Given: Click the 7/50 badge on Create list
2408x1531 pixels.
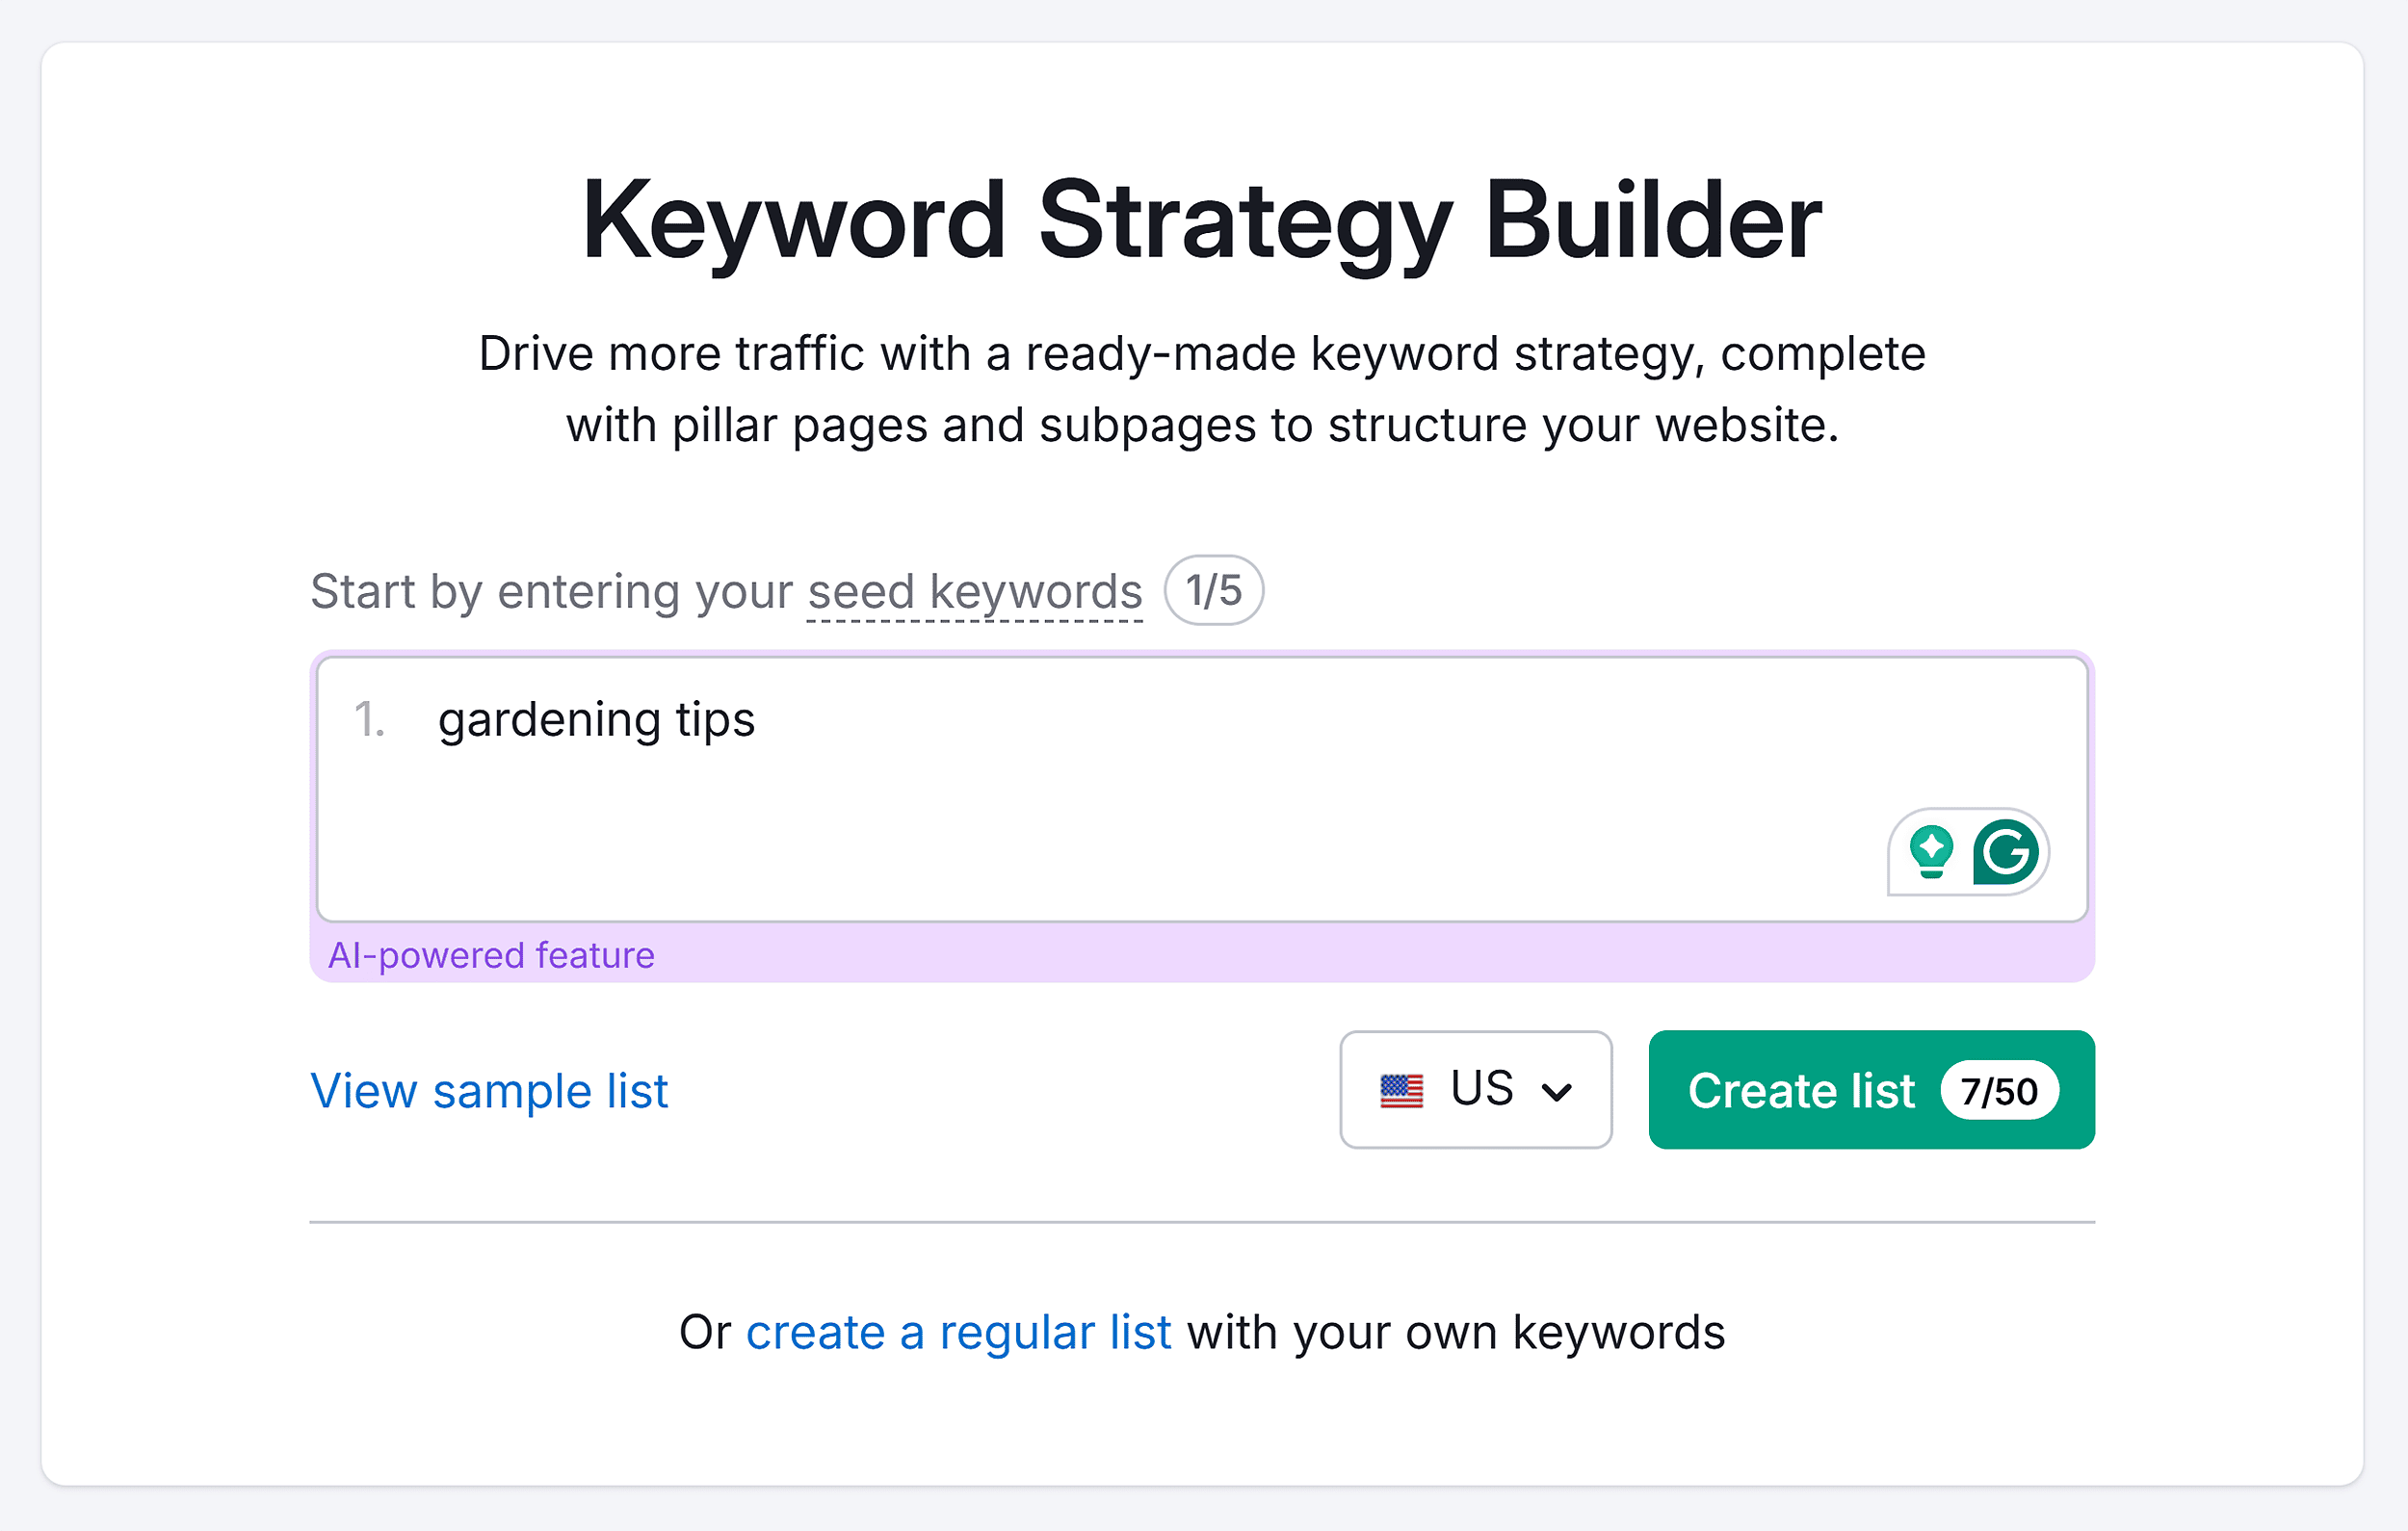Looking at the screenshot, I should click(2000, 1091).
